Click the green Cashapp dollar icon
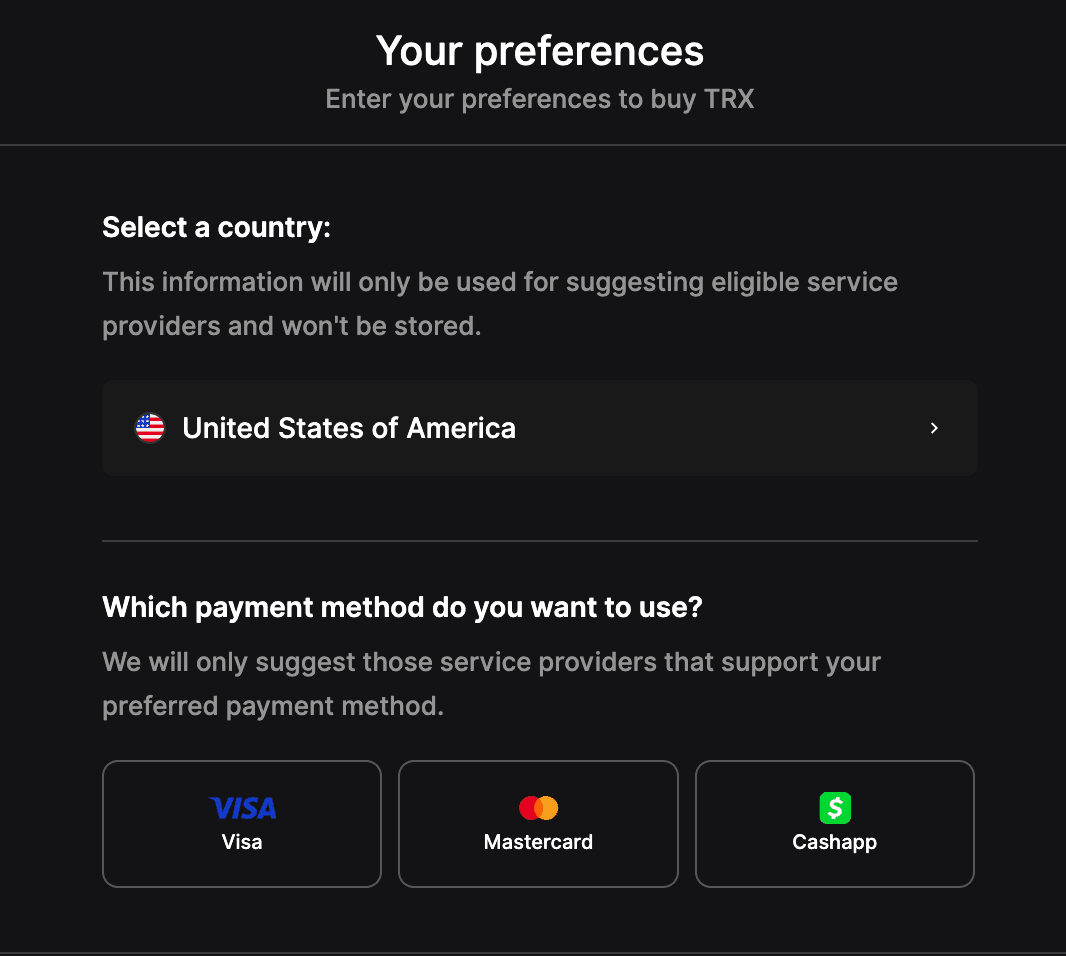1066x956 pixels. [x=835, y=808]
